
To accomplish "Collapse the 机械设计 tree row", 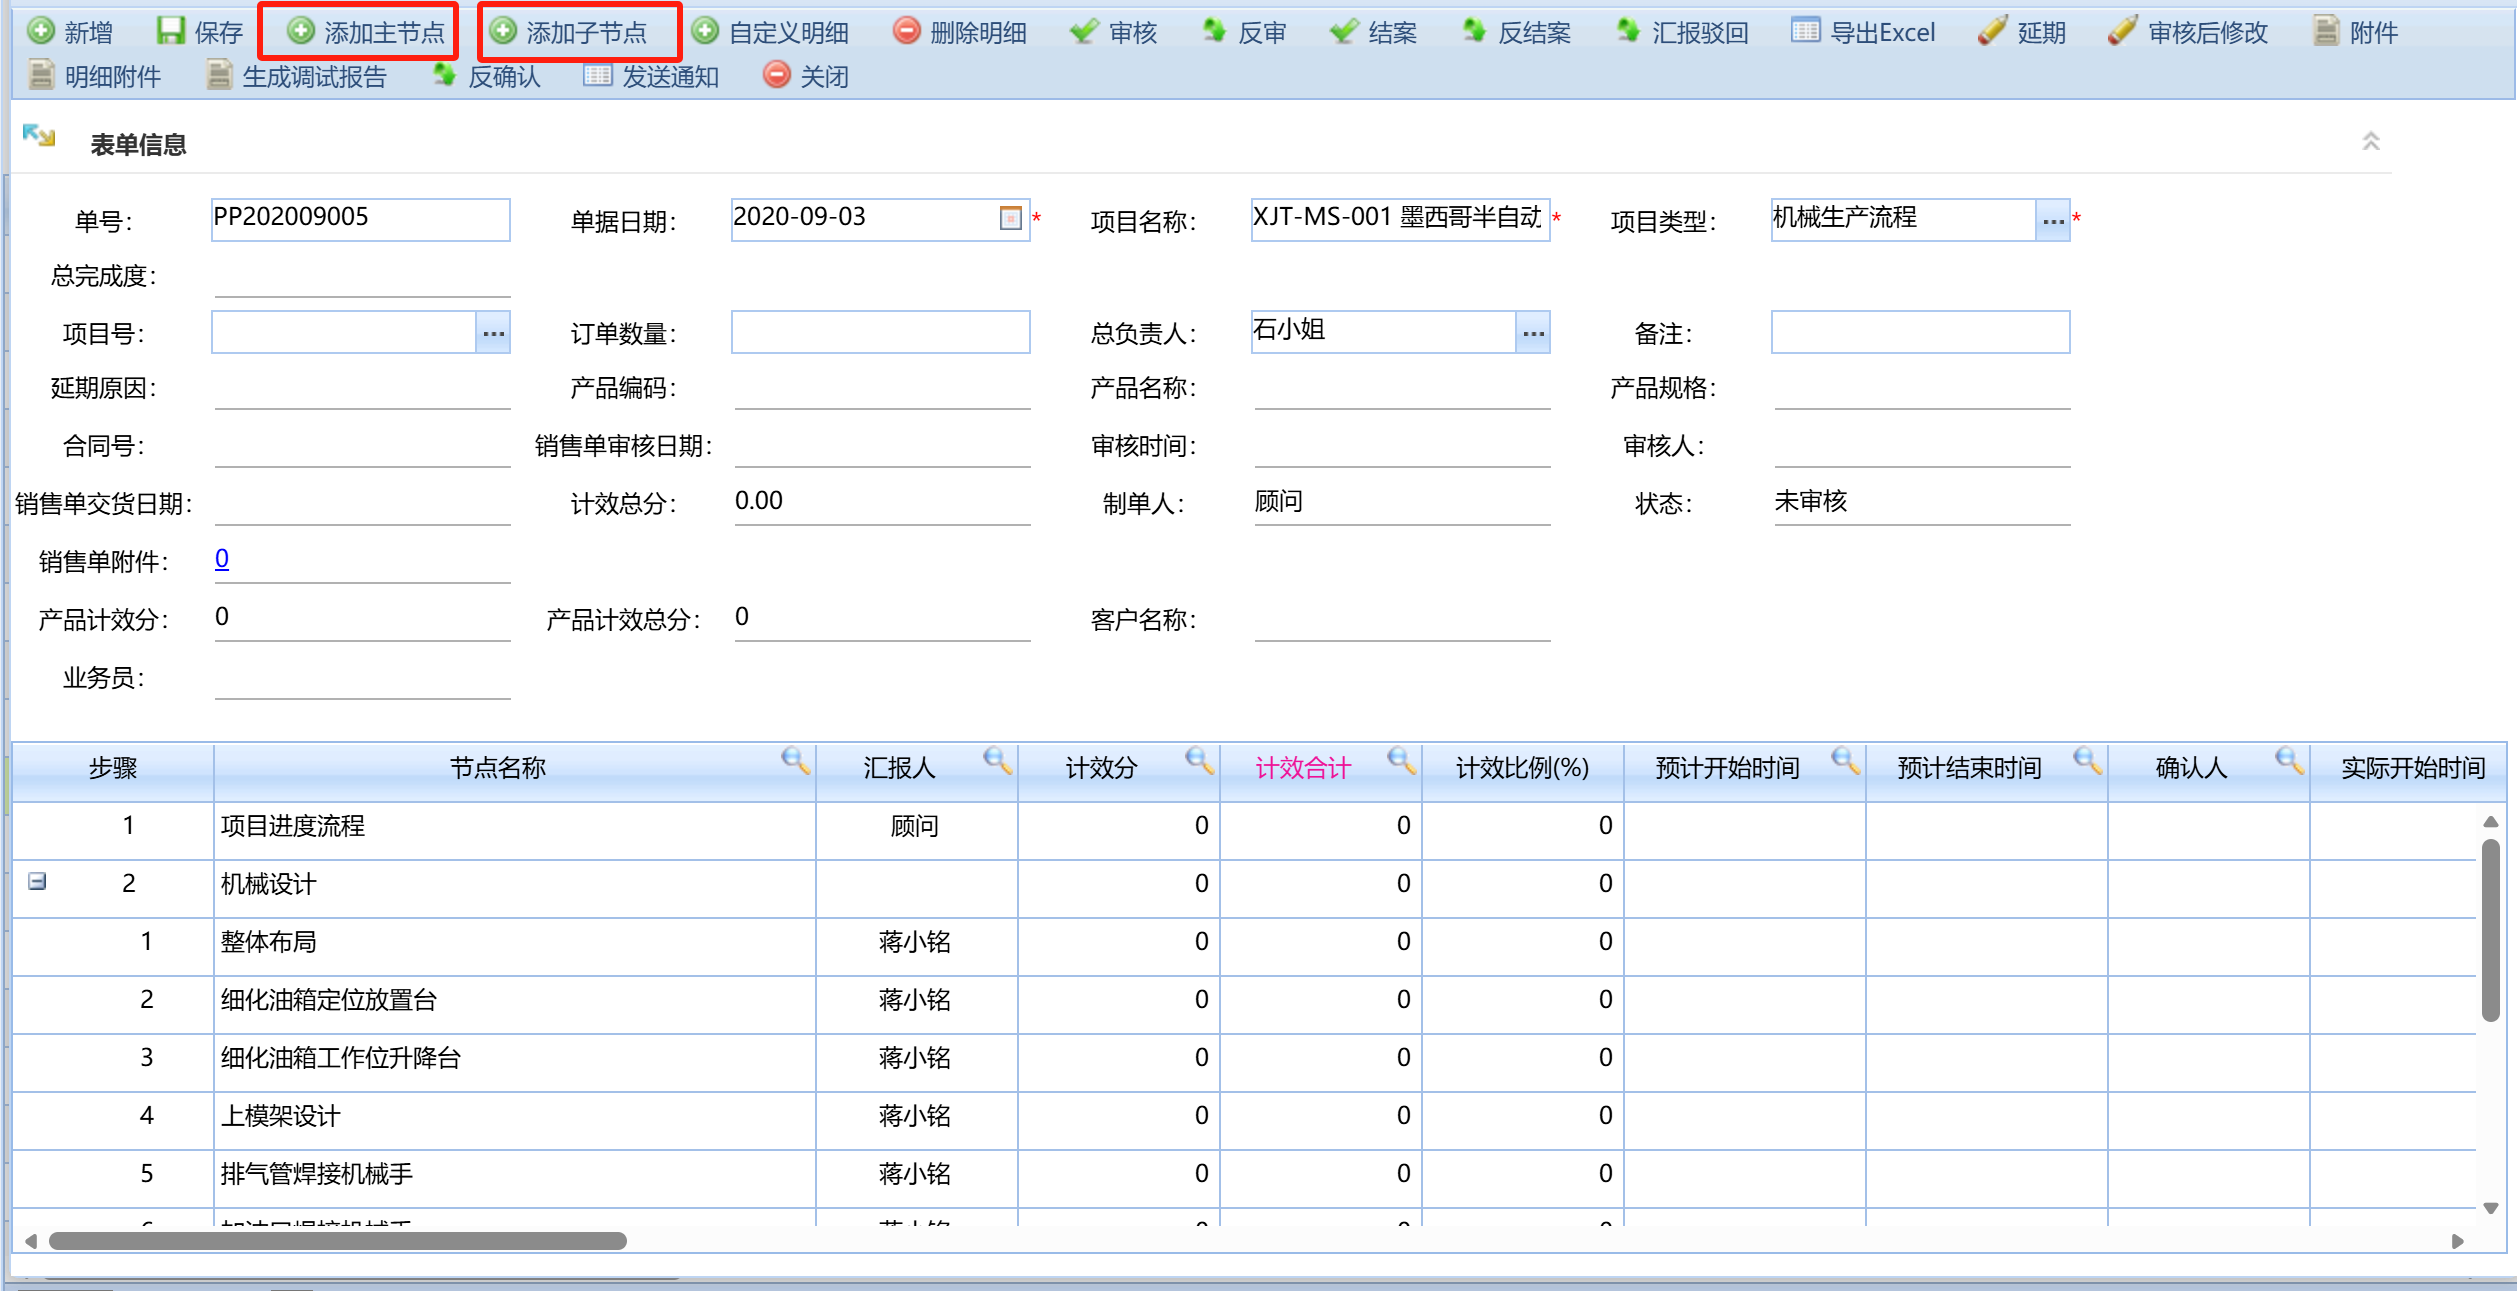I will (37, 882).
